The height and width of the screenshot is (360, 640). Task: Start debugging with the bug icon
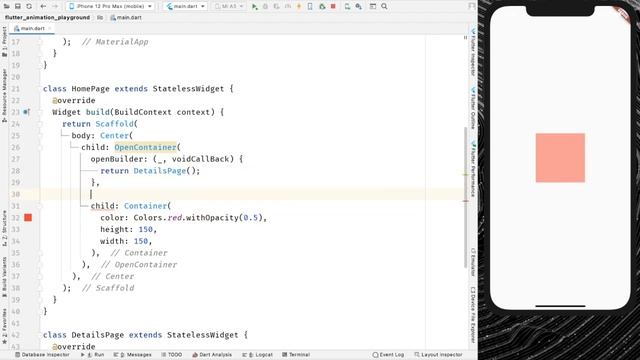tap(265, 6)
